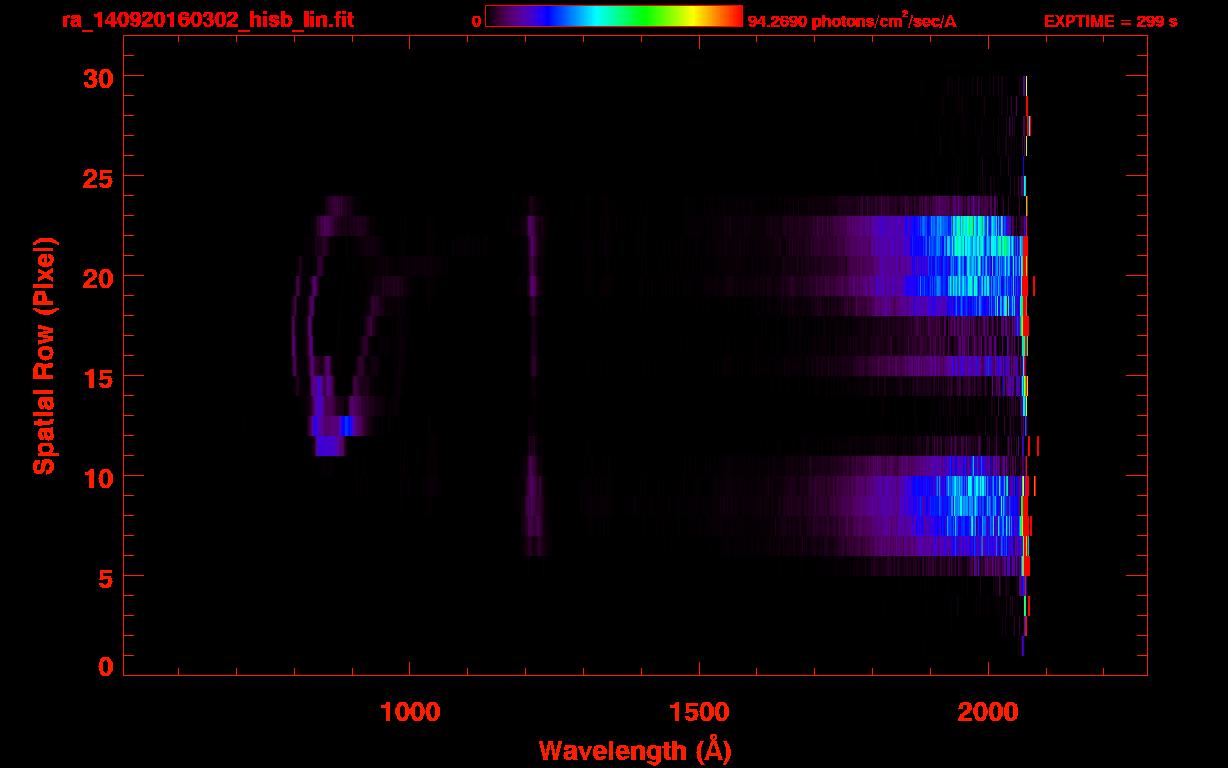Click the x-axis tick label 2000
1228x768 pixels.
click(x=988, y=711)
